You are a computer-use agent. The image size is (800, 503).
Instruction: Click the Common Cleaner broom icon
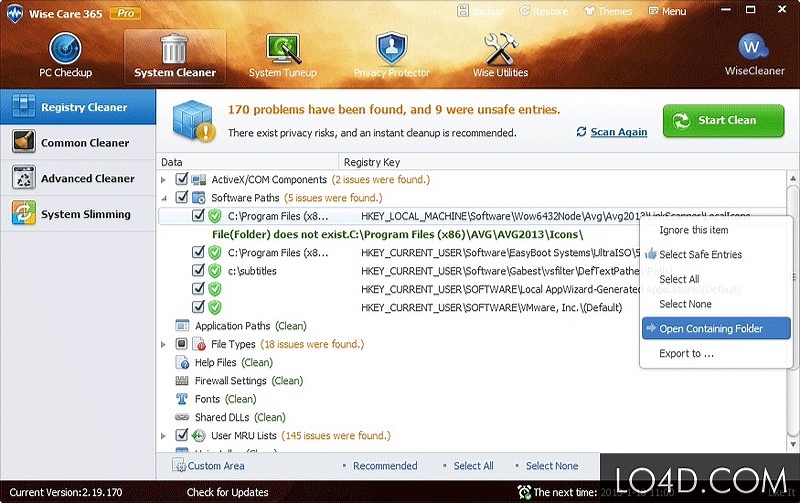pyautogui.click(x=23, y=142)
